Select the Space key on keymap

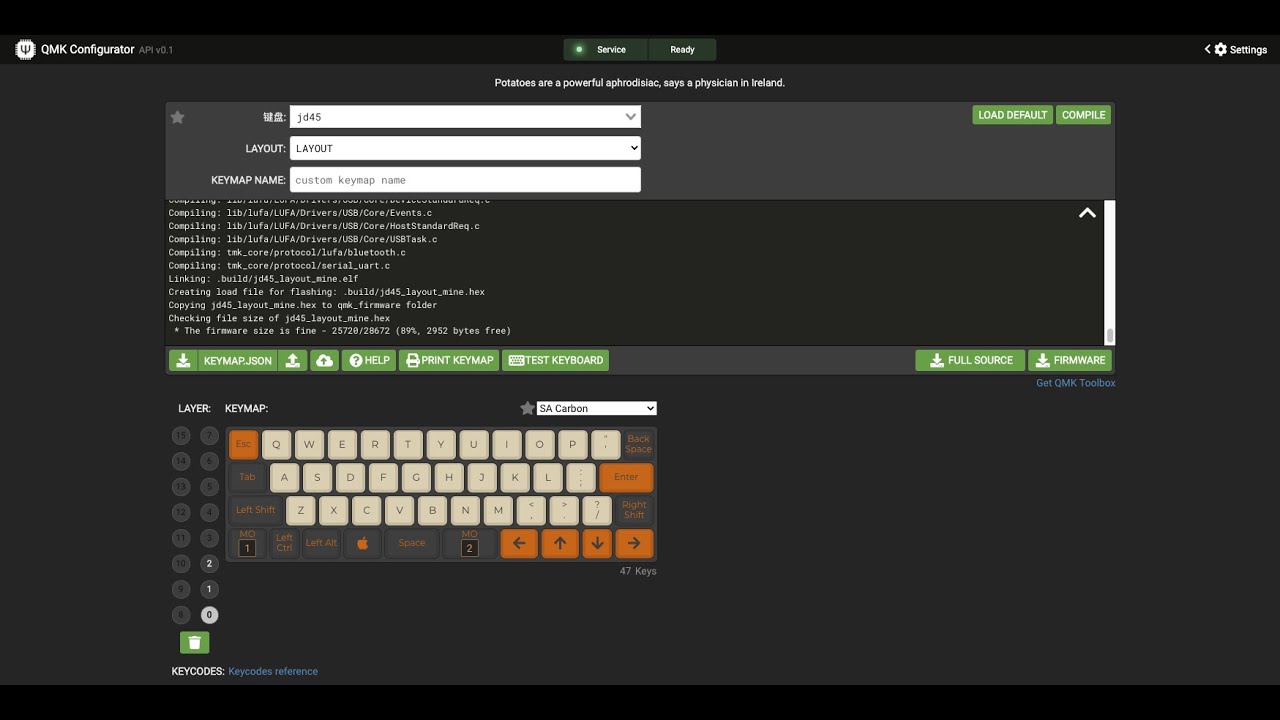click(412, 543)
